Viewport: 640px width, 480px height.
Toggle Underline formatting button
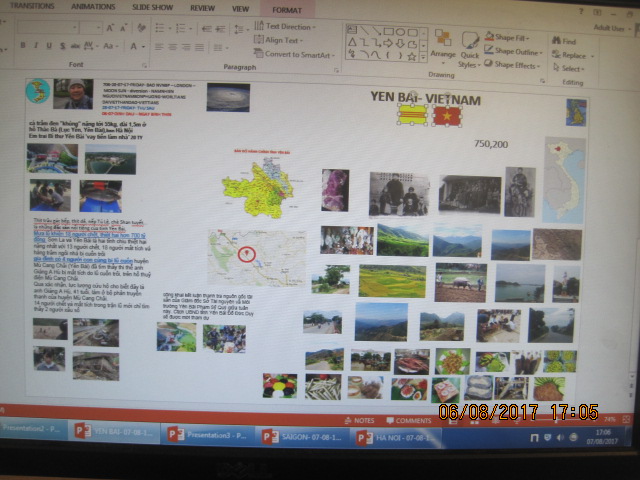pos(49,46)
